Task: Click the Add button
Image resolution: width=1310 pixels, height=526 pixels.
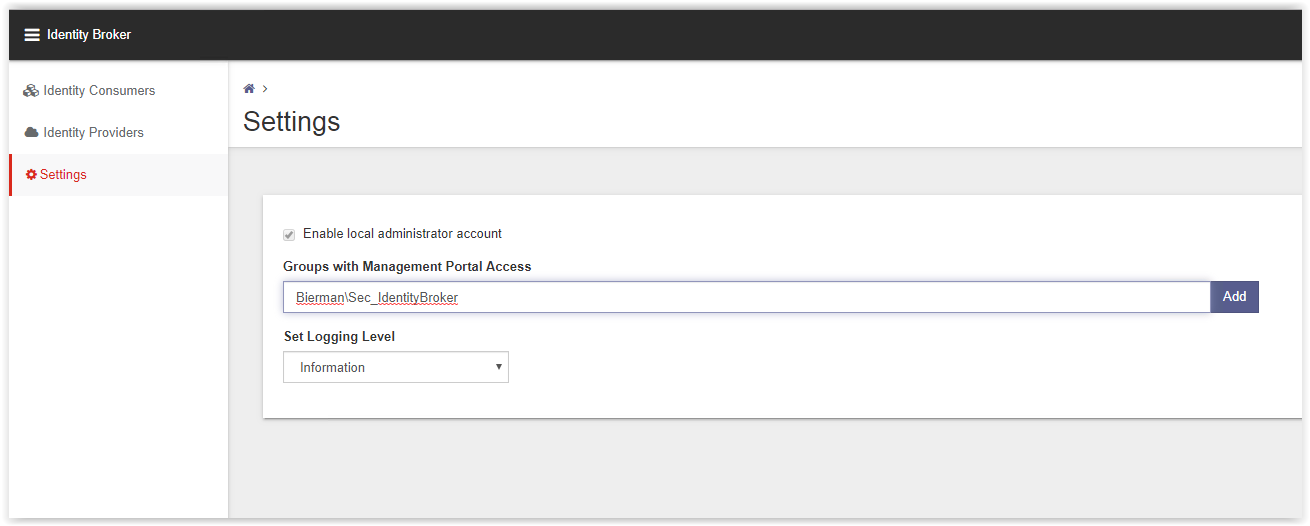Action: (x=1234, y=297)
